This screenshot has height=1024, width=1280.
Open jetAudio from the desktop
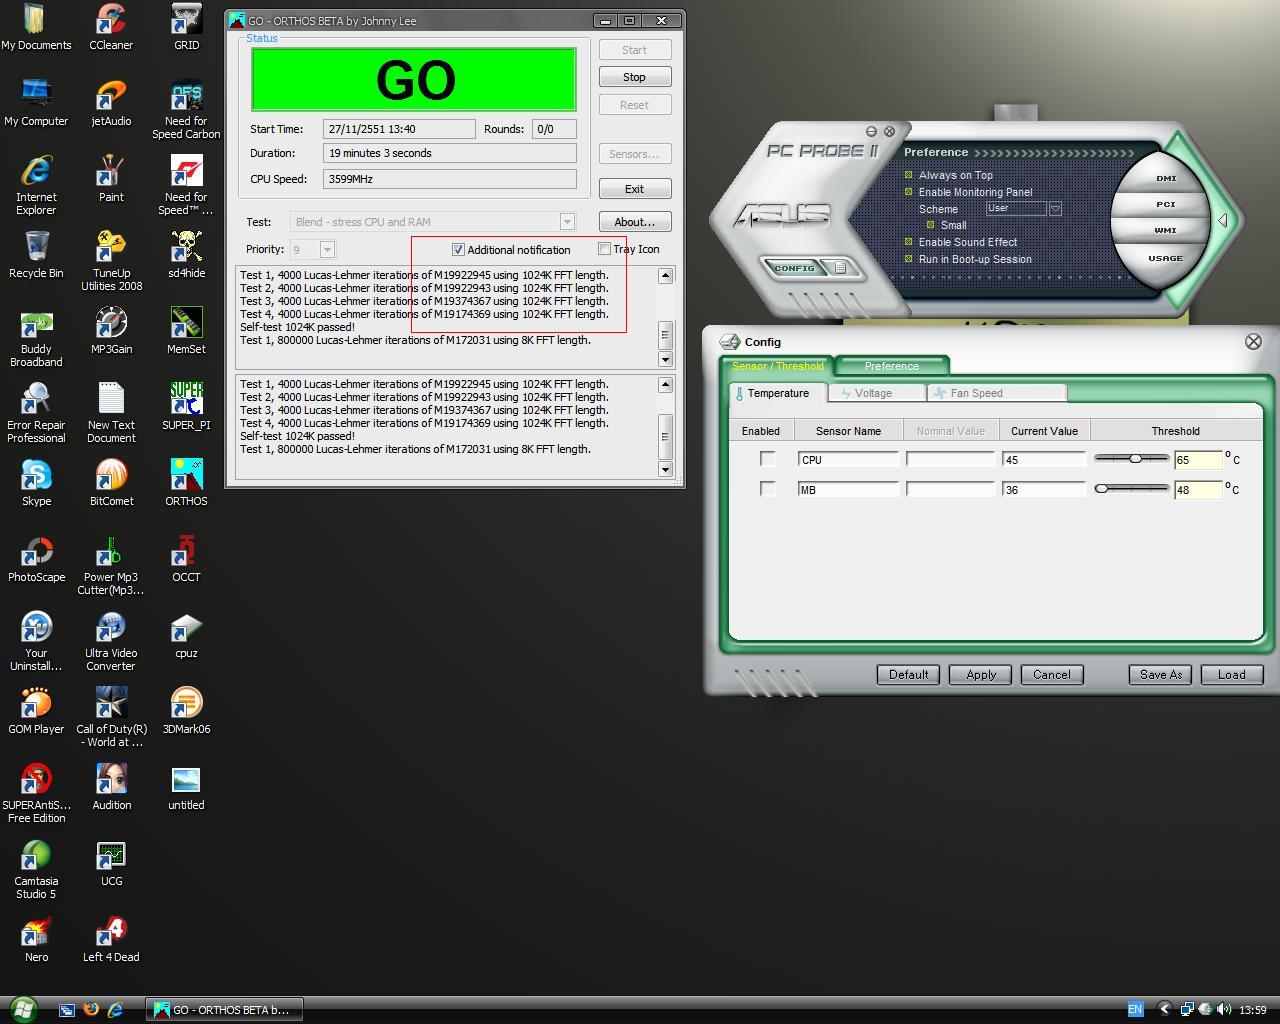111,103
